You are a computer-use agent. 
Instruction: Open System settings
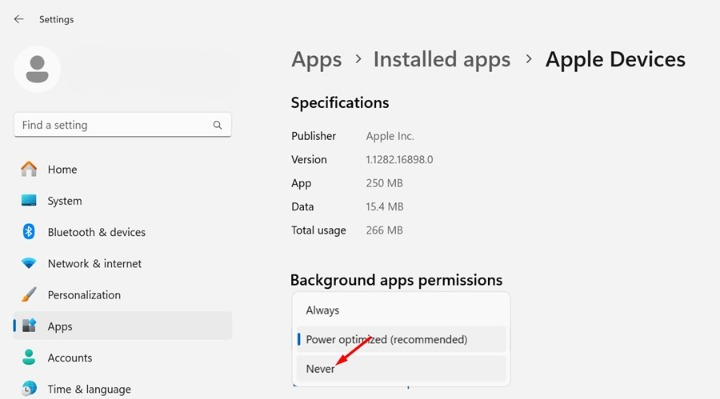pos(123,201)
